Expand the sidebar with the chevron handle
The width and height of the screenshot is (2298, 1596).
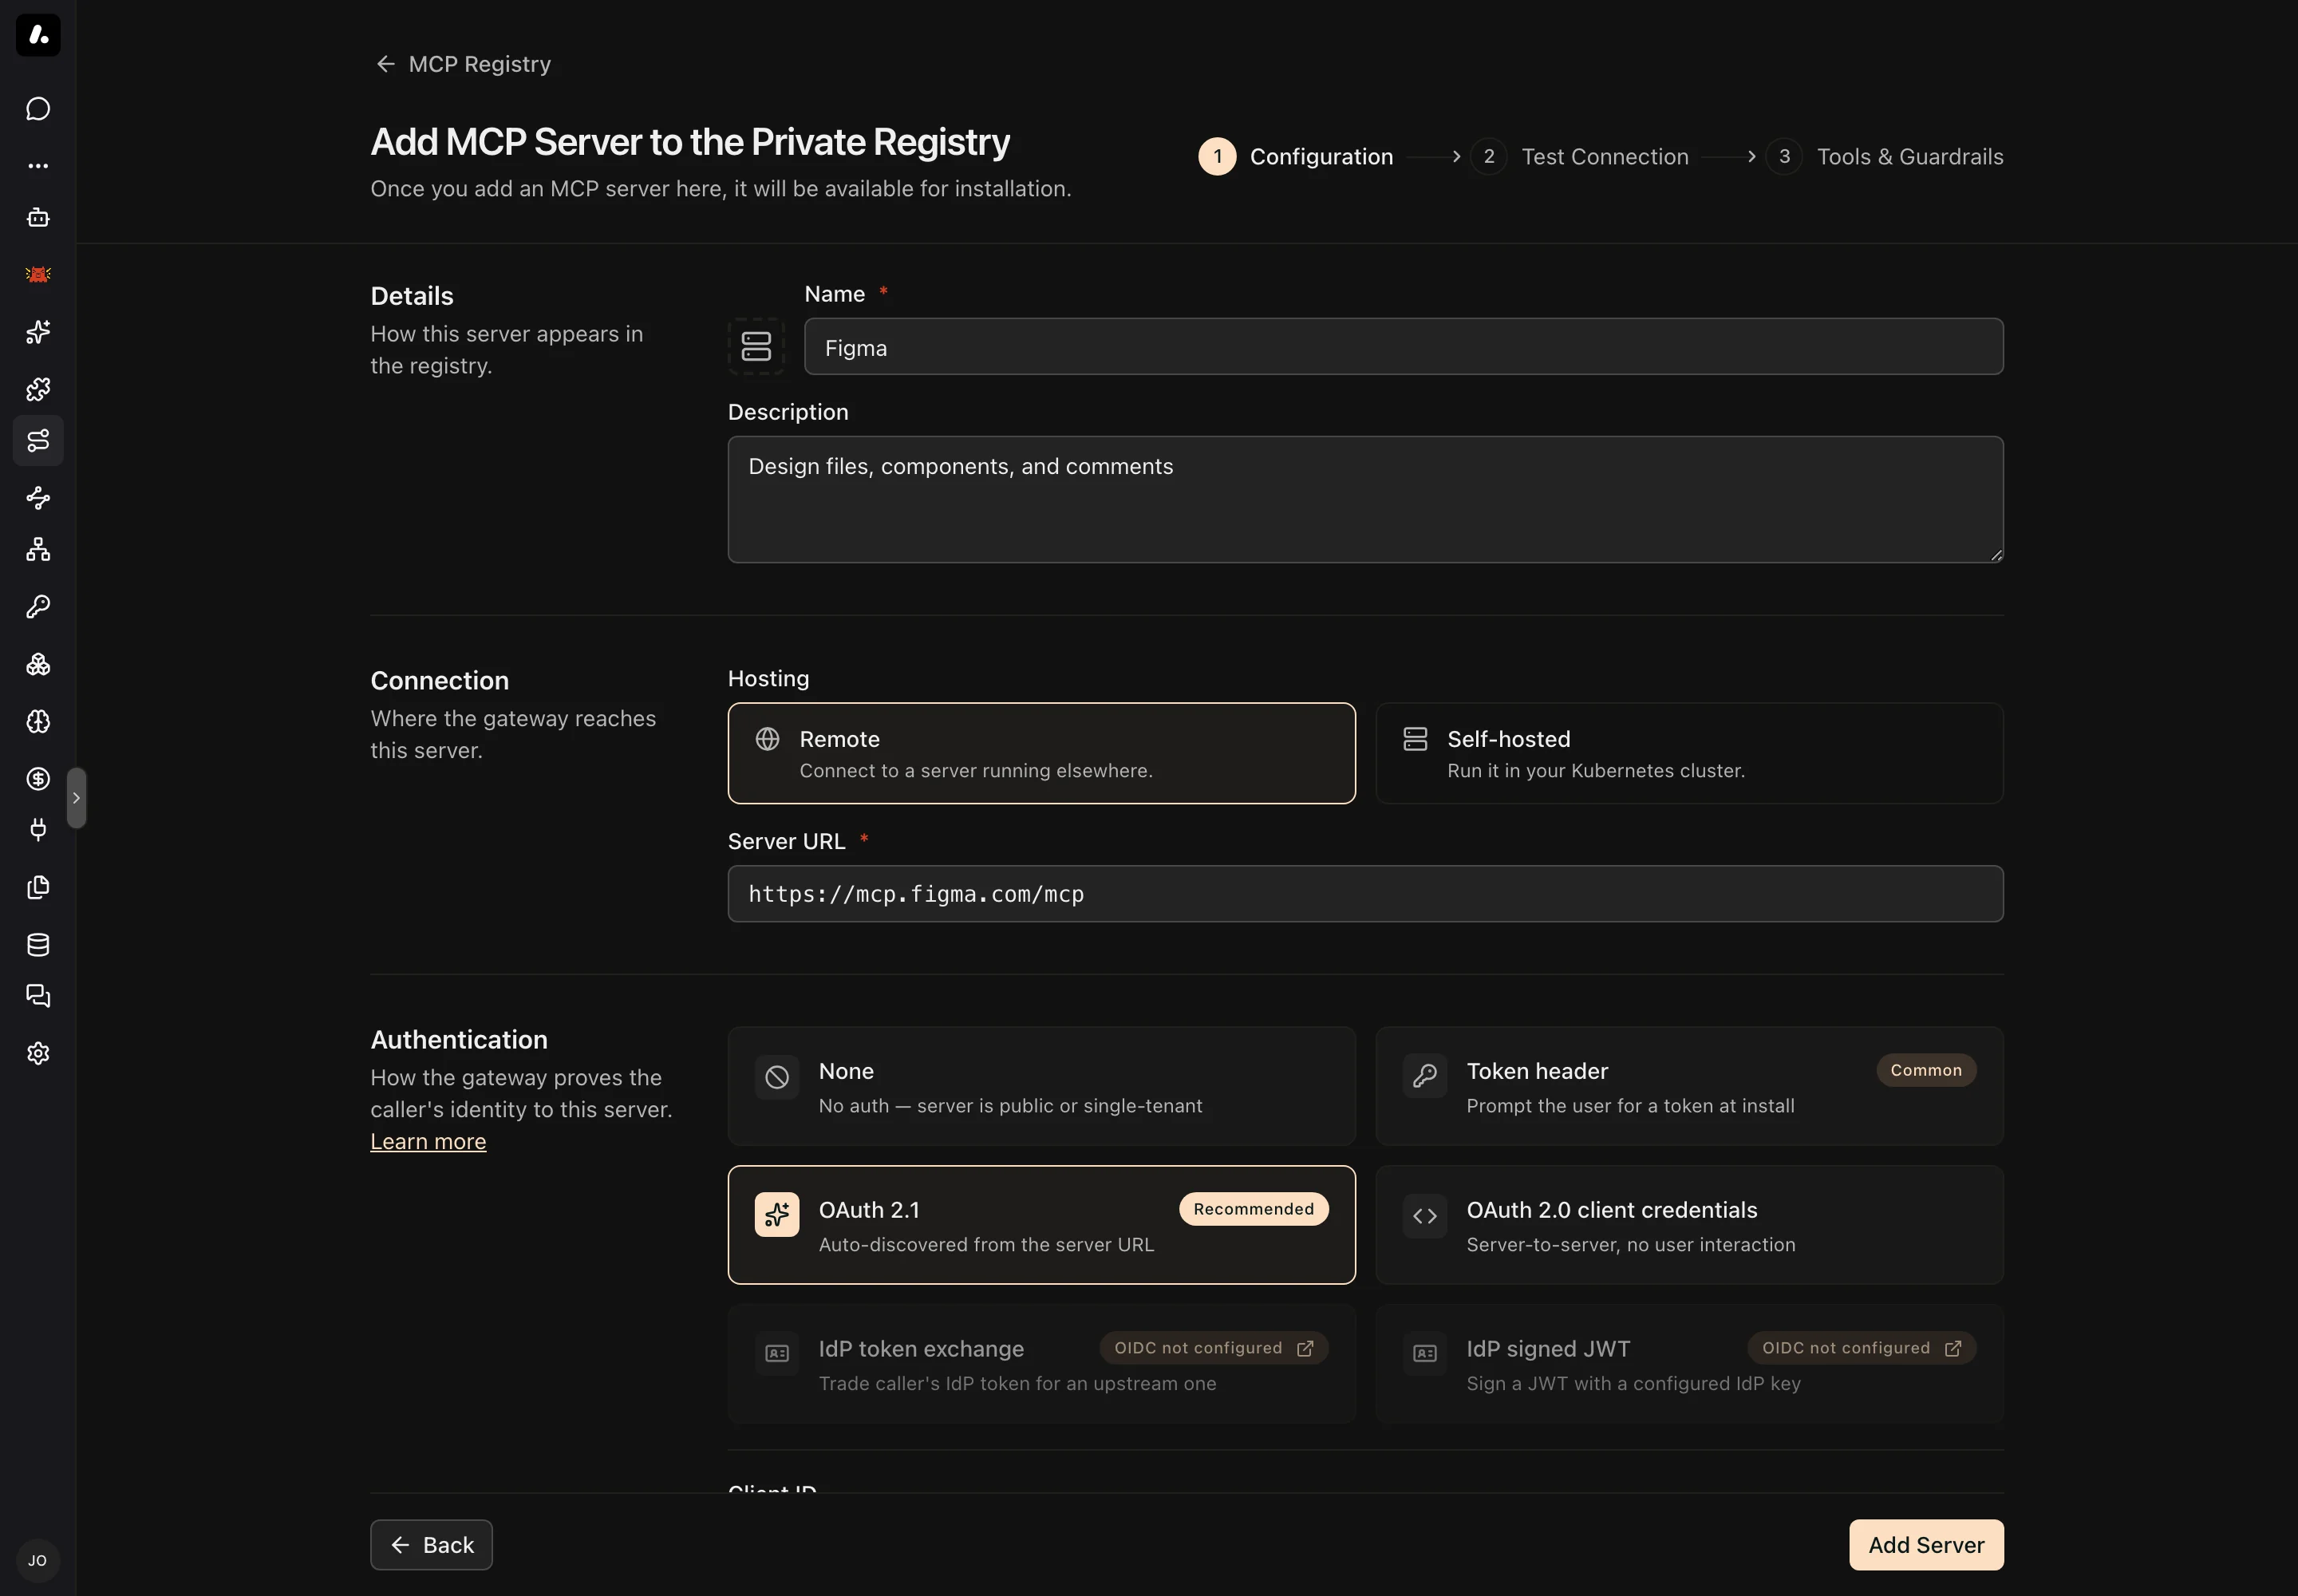[76, 798]
